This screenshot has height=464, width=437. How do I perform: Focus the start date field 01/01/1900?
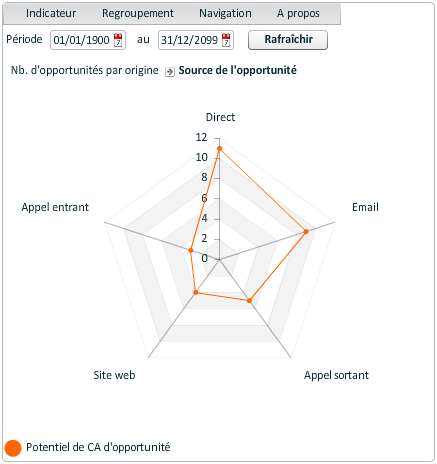click(x=88, y=40)
